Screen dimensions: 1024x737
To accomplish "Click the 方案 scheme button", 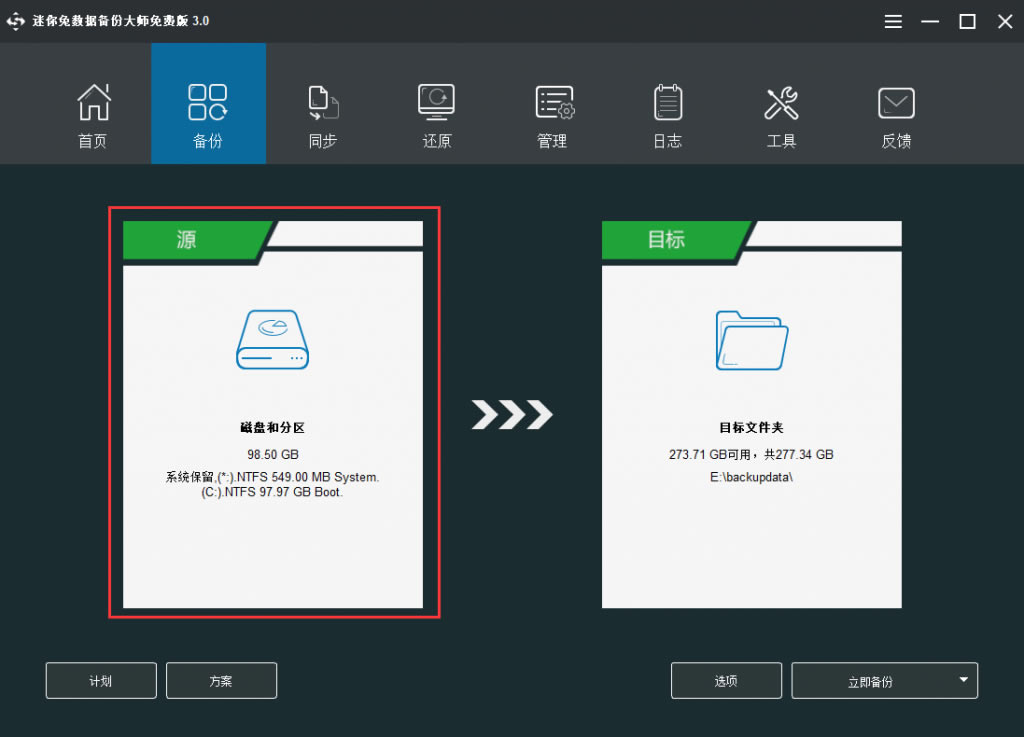I will (x=221, y=681).
